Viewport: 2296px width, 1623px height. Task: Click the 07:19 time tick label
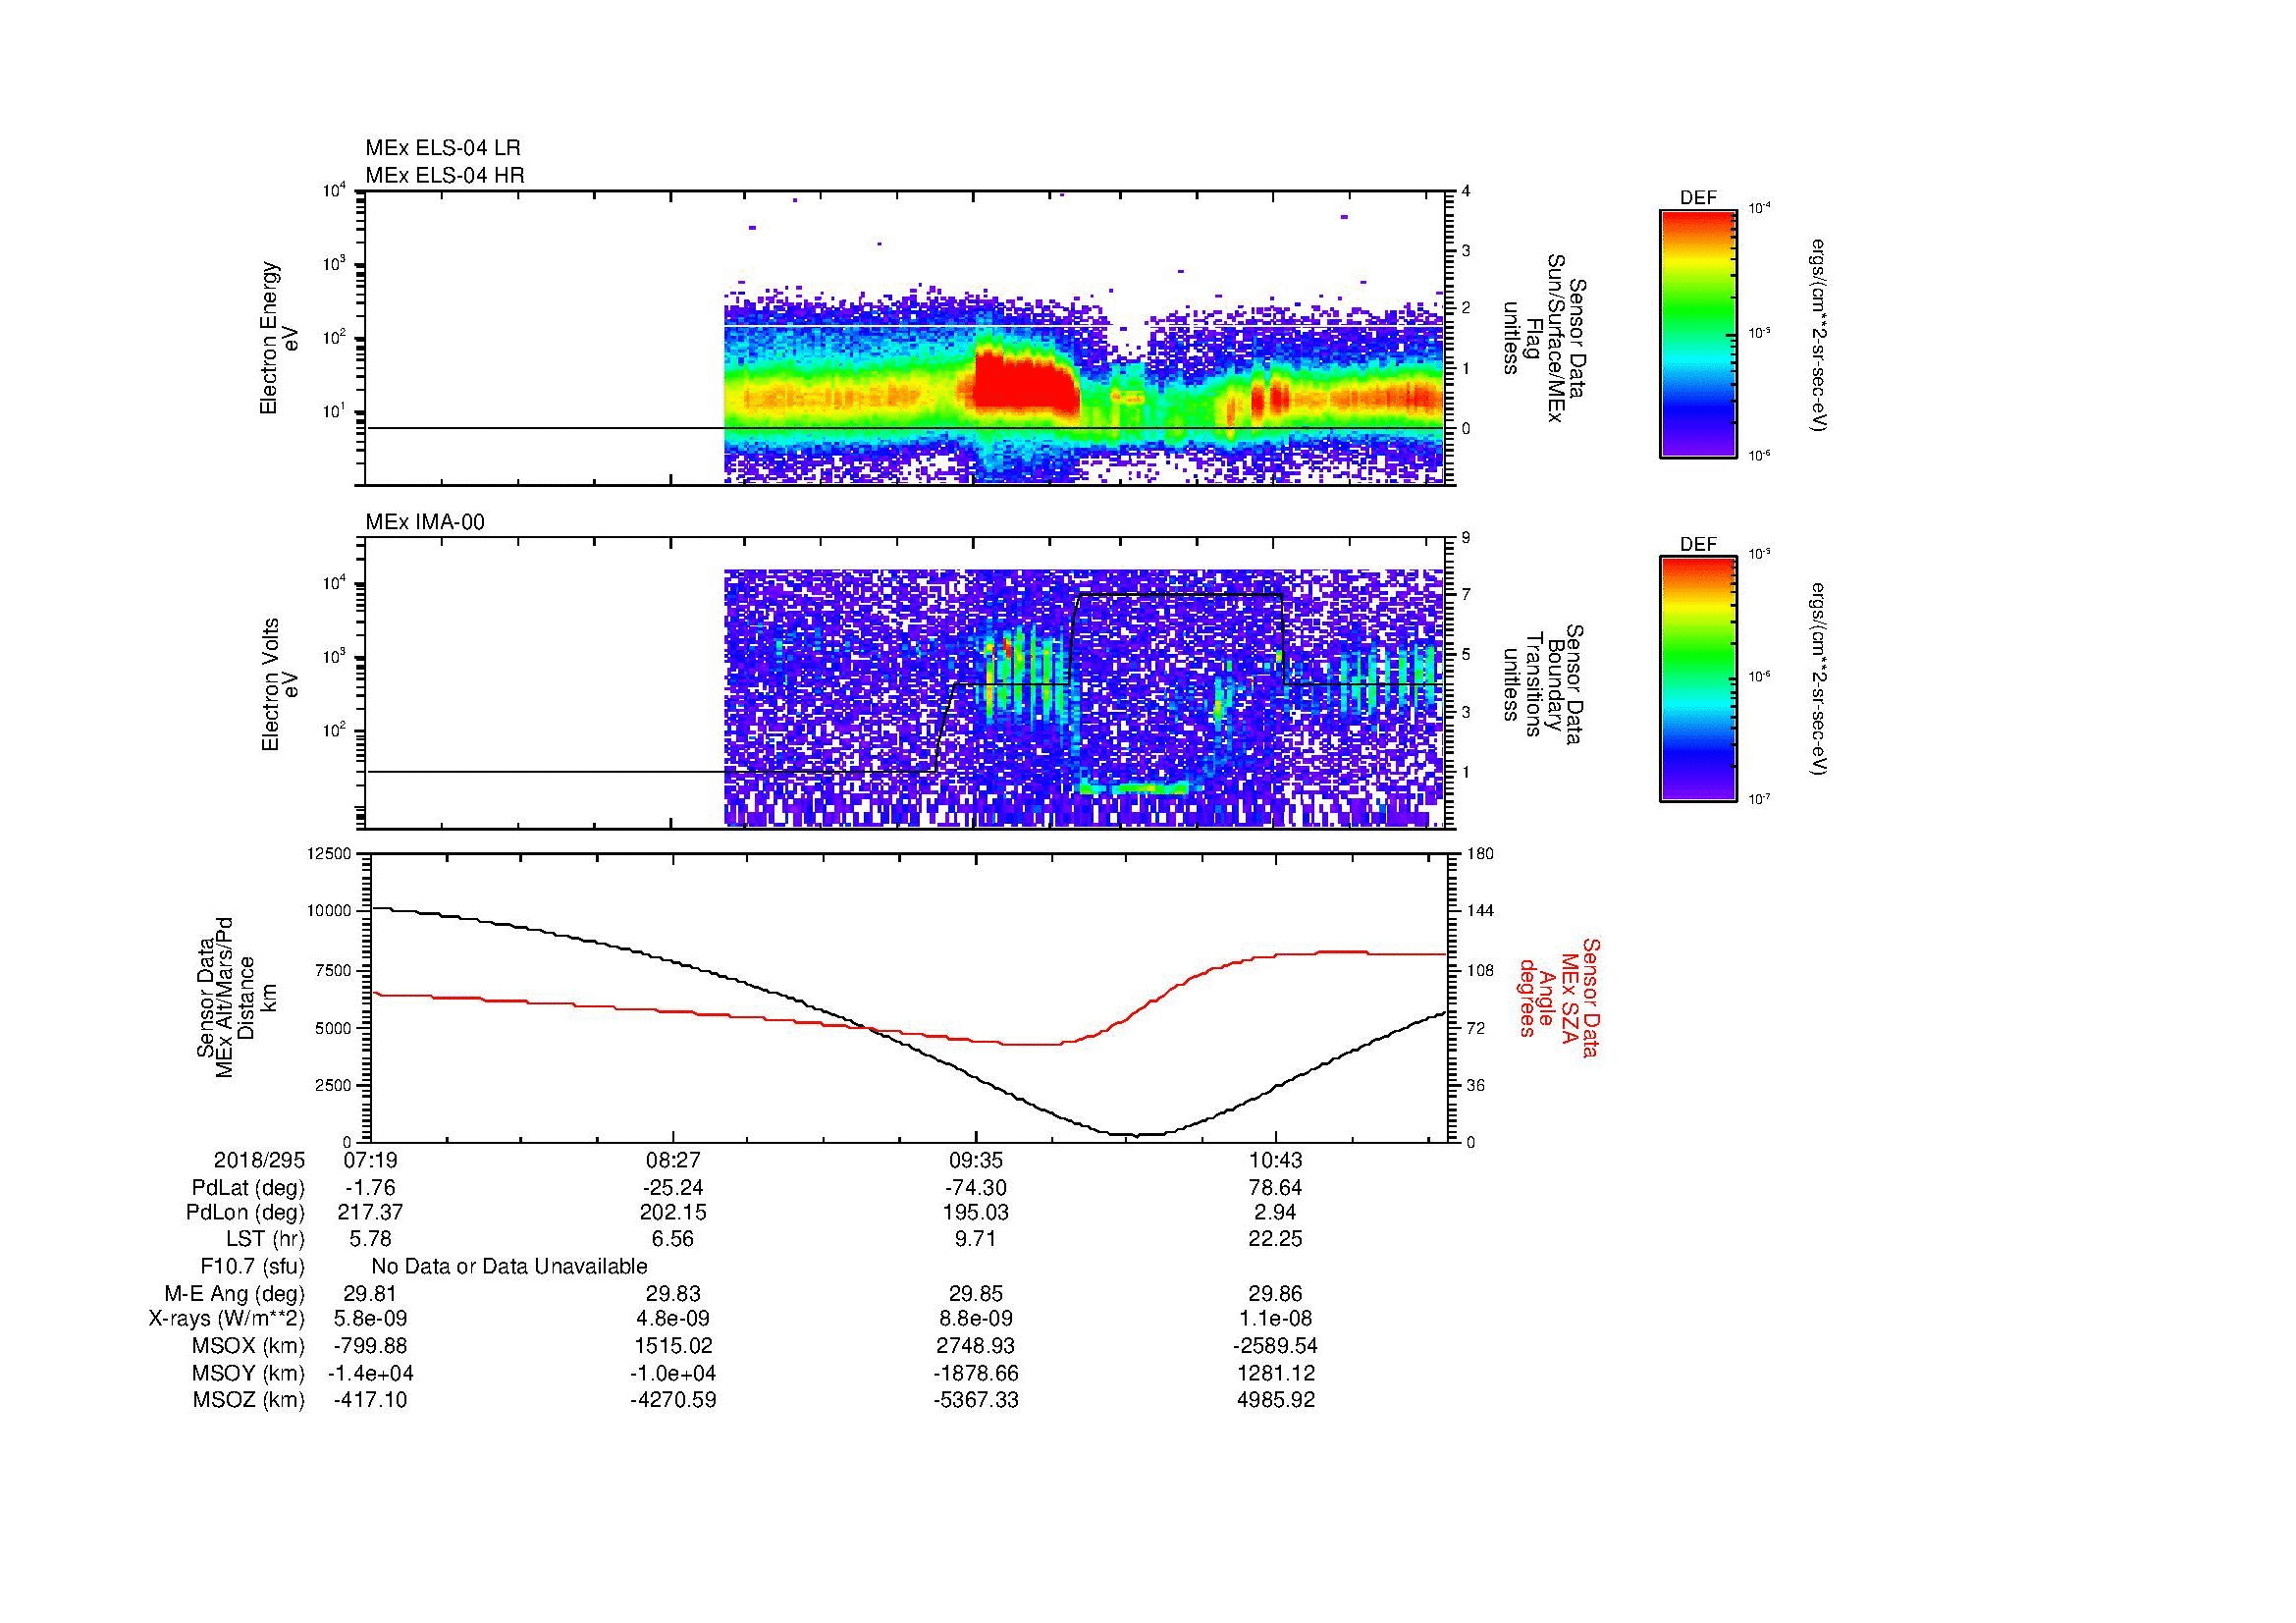click(x=370, y=1160)
